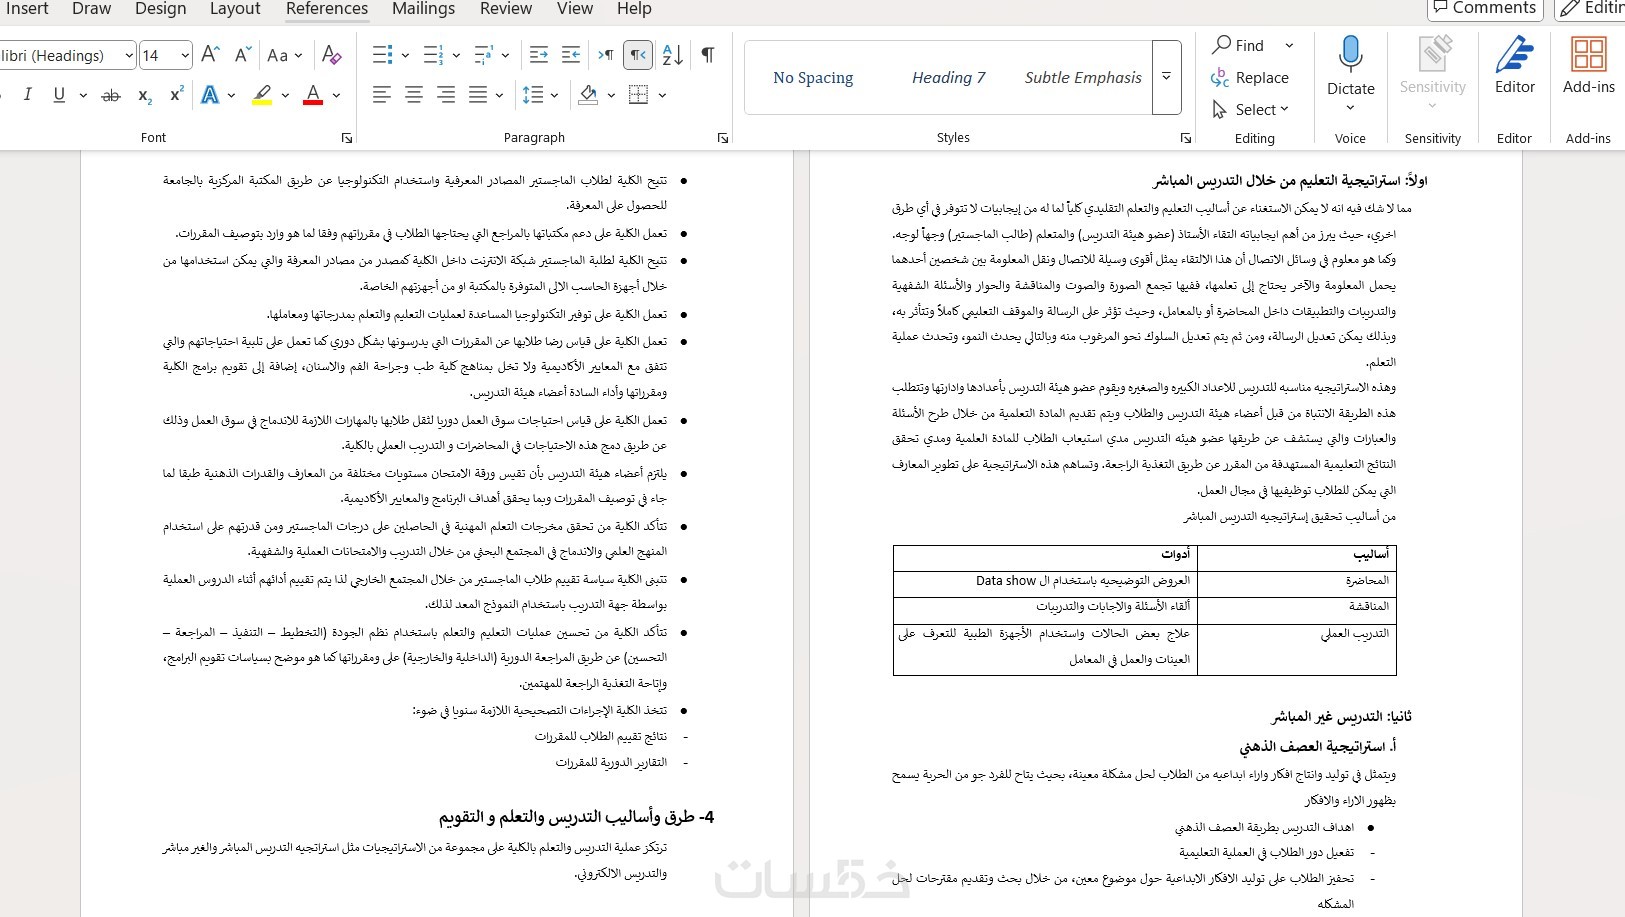Increase font size with Grow Font icon
Image resolution: width=1625 pixels, height=917 pixels.
click(x=210, y=55)
